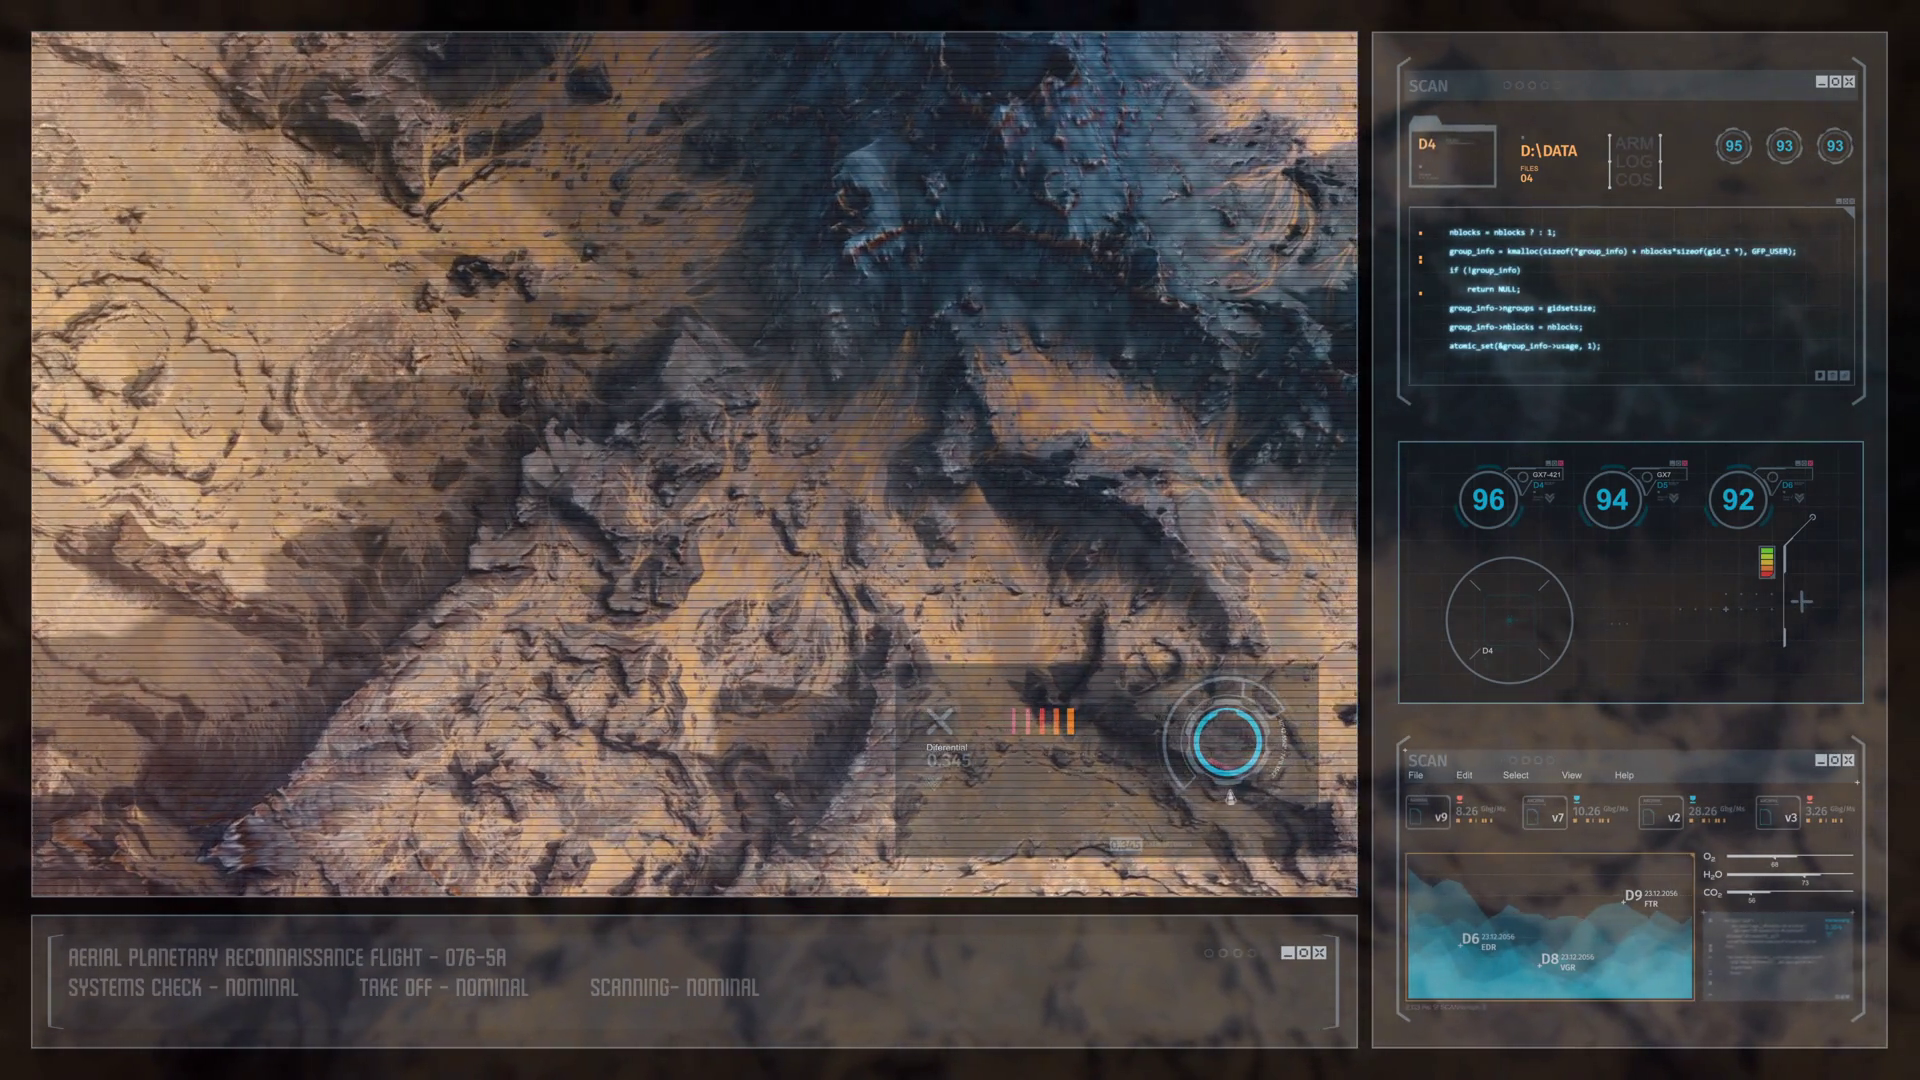Adjust the H2O slider track
This screenshot has width=1920, height=1080.
pos(1790,875)
